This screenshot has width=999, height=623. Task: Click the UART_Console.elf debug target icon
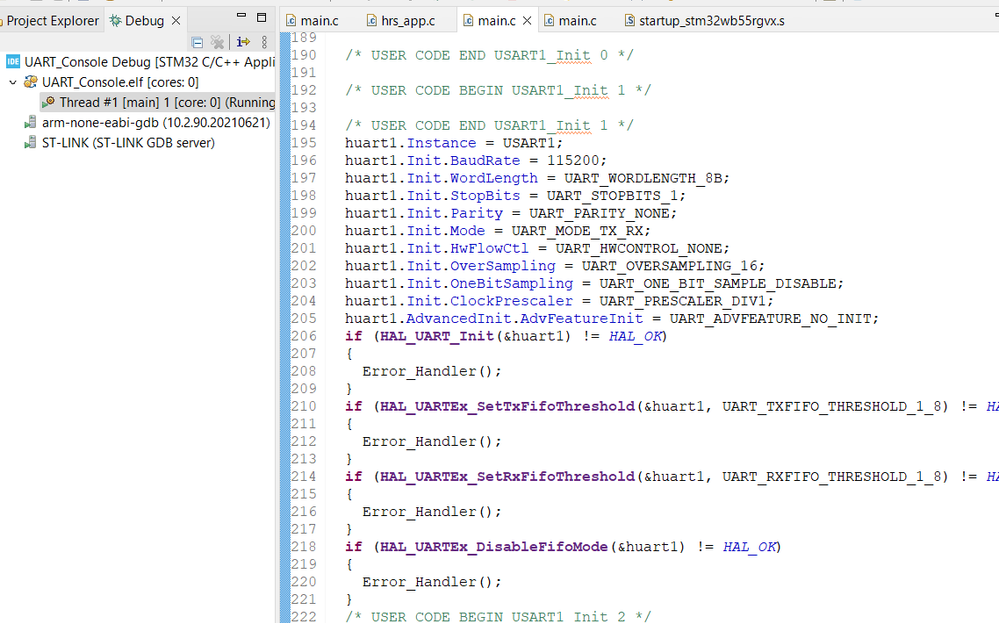31,82
